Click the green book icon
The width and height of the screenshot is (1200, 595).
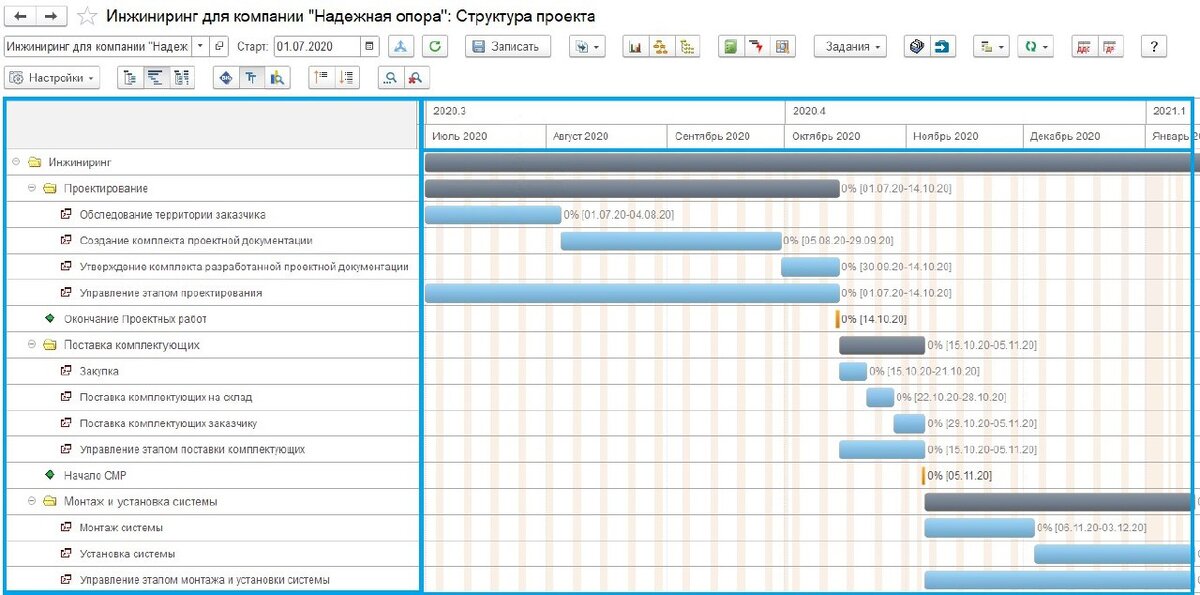731,46
